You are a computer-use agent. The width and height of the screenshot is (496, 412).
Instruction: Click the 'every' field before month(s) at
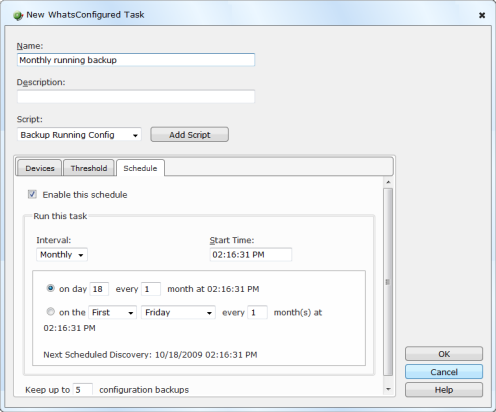pyautogui.click(x=257, y=312)
